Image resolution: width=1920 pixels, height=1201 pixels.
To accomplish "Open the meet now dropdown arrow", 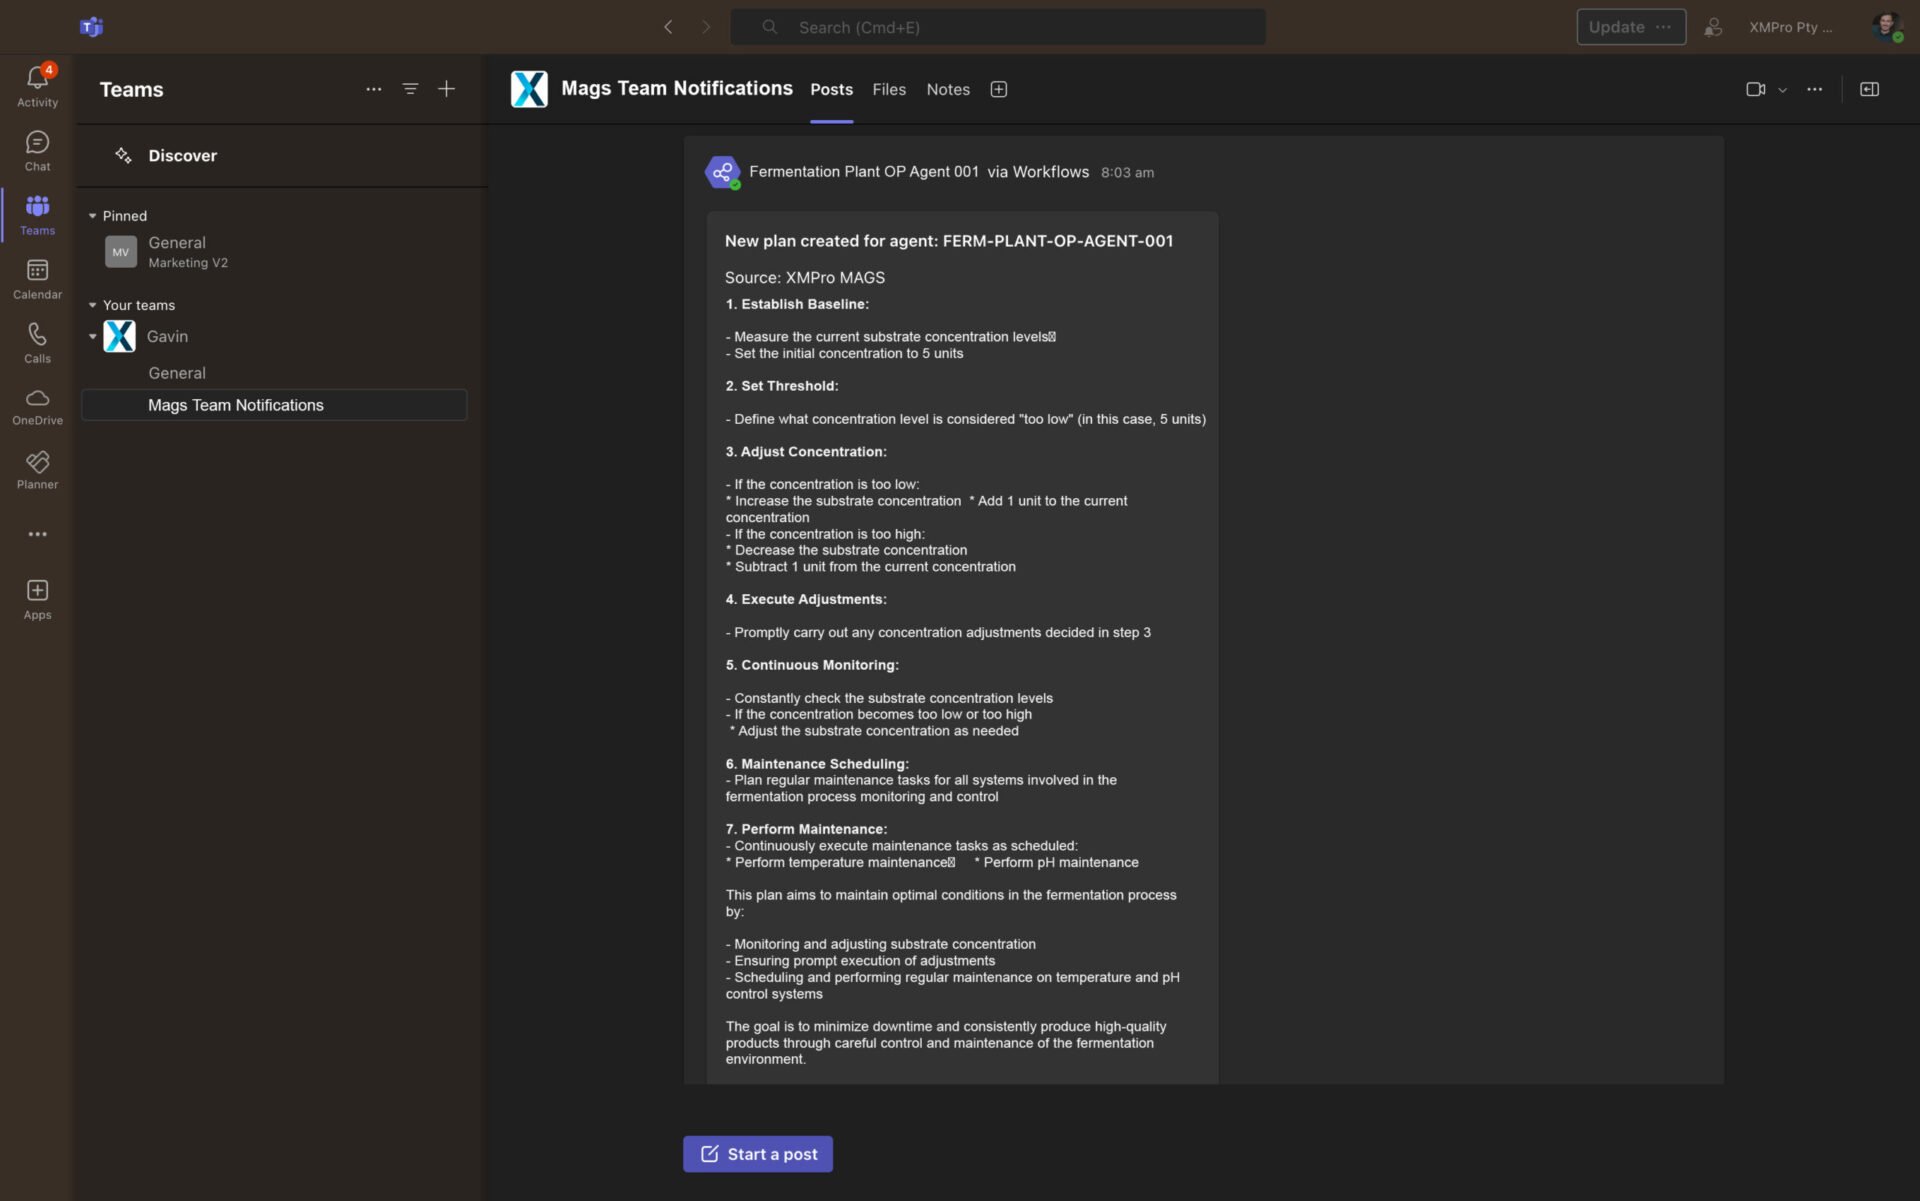I will click(1782, 90).
